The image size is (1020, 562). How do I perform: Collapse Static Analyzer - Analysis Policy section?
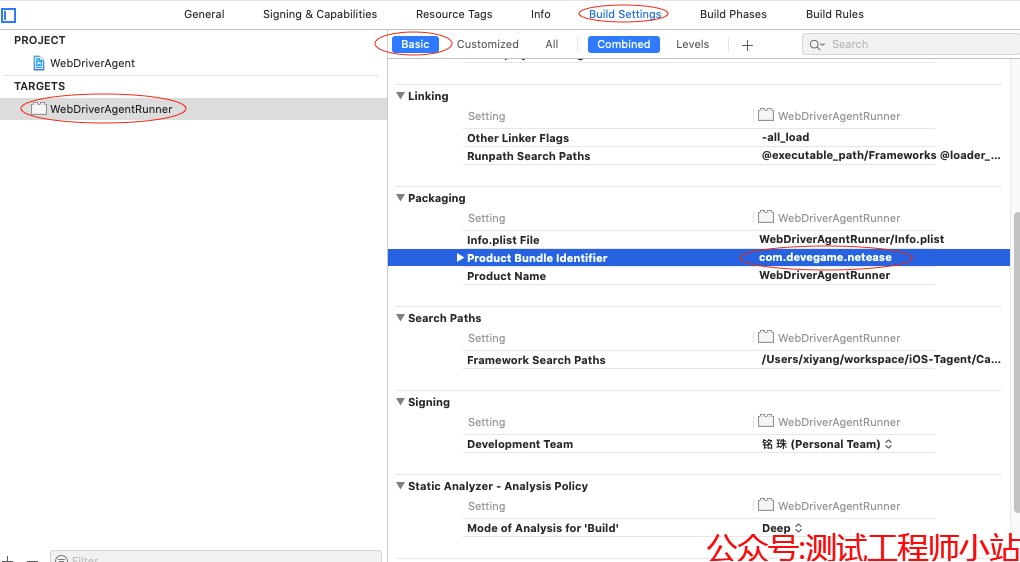pos(400,485)
